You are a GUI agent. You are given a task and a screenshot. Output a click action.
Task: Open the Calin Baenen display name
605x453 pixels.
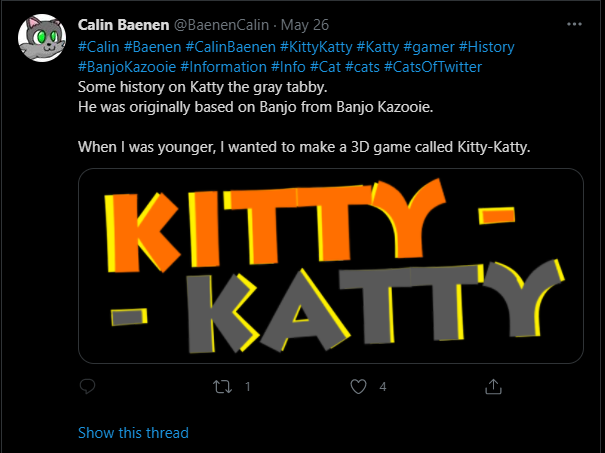pyautogui.click(x=123, y=25)
